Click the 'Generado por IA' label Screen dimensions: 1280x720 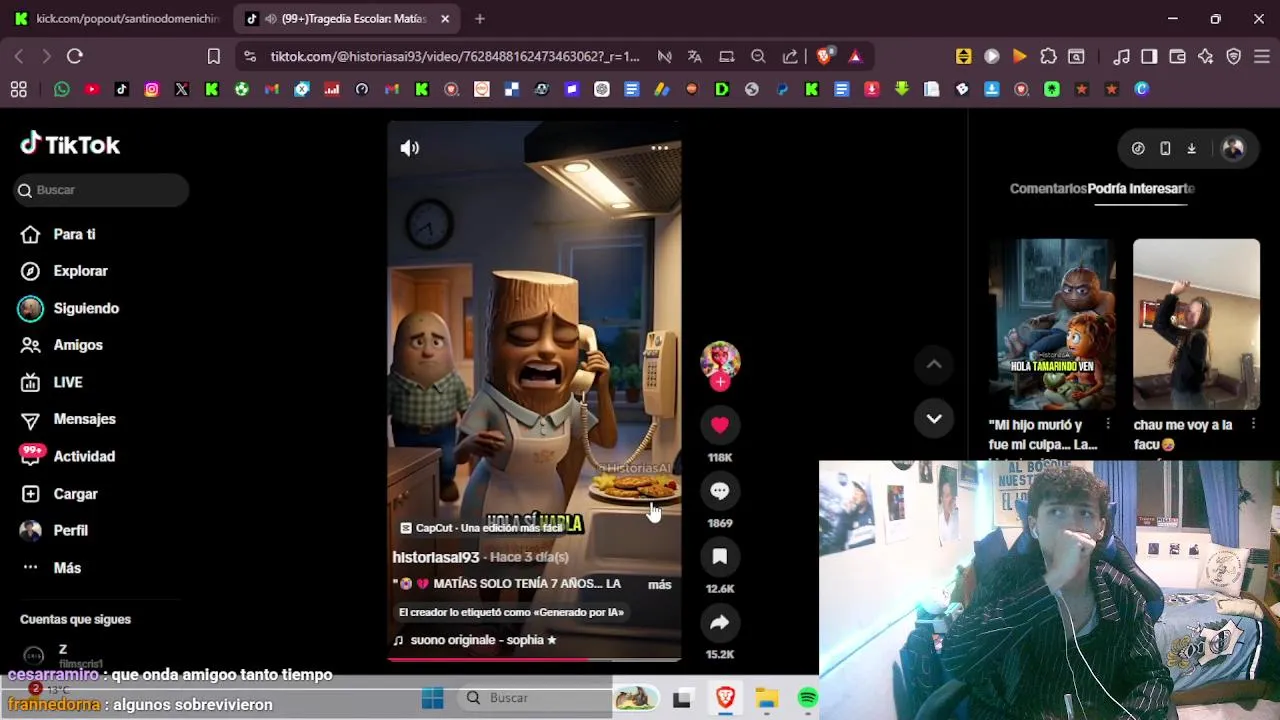point(511,612)
